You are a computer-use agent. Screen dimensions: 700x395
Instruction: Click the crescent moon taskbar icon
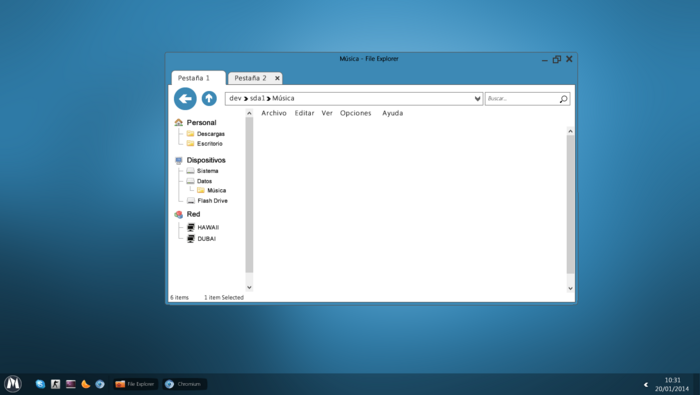(86, 384)
